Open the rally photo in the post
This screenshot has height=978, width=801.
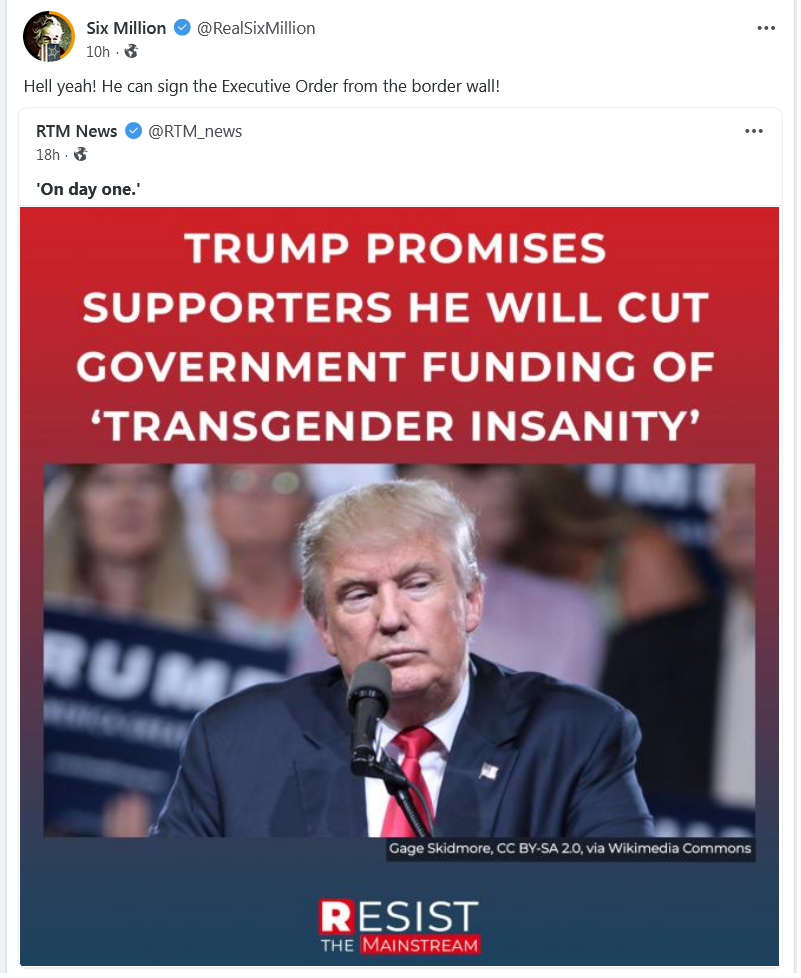click(x=399, y=651)
